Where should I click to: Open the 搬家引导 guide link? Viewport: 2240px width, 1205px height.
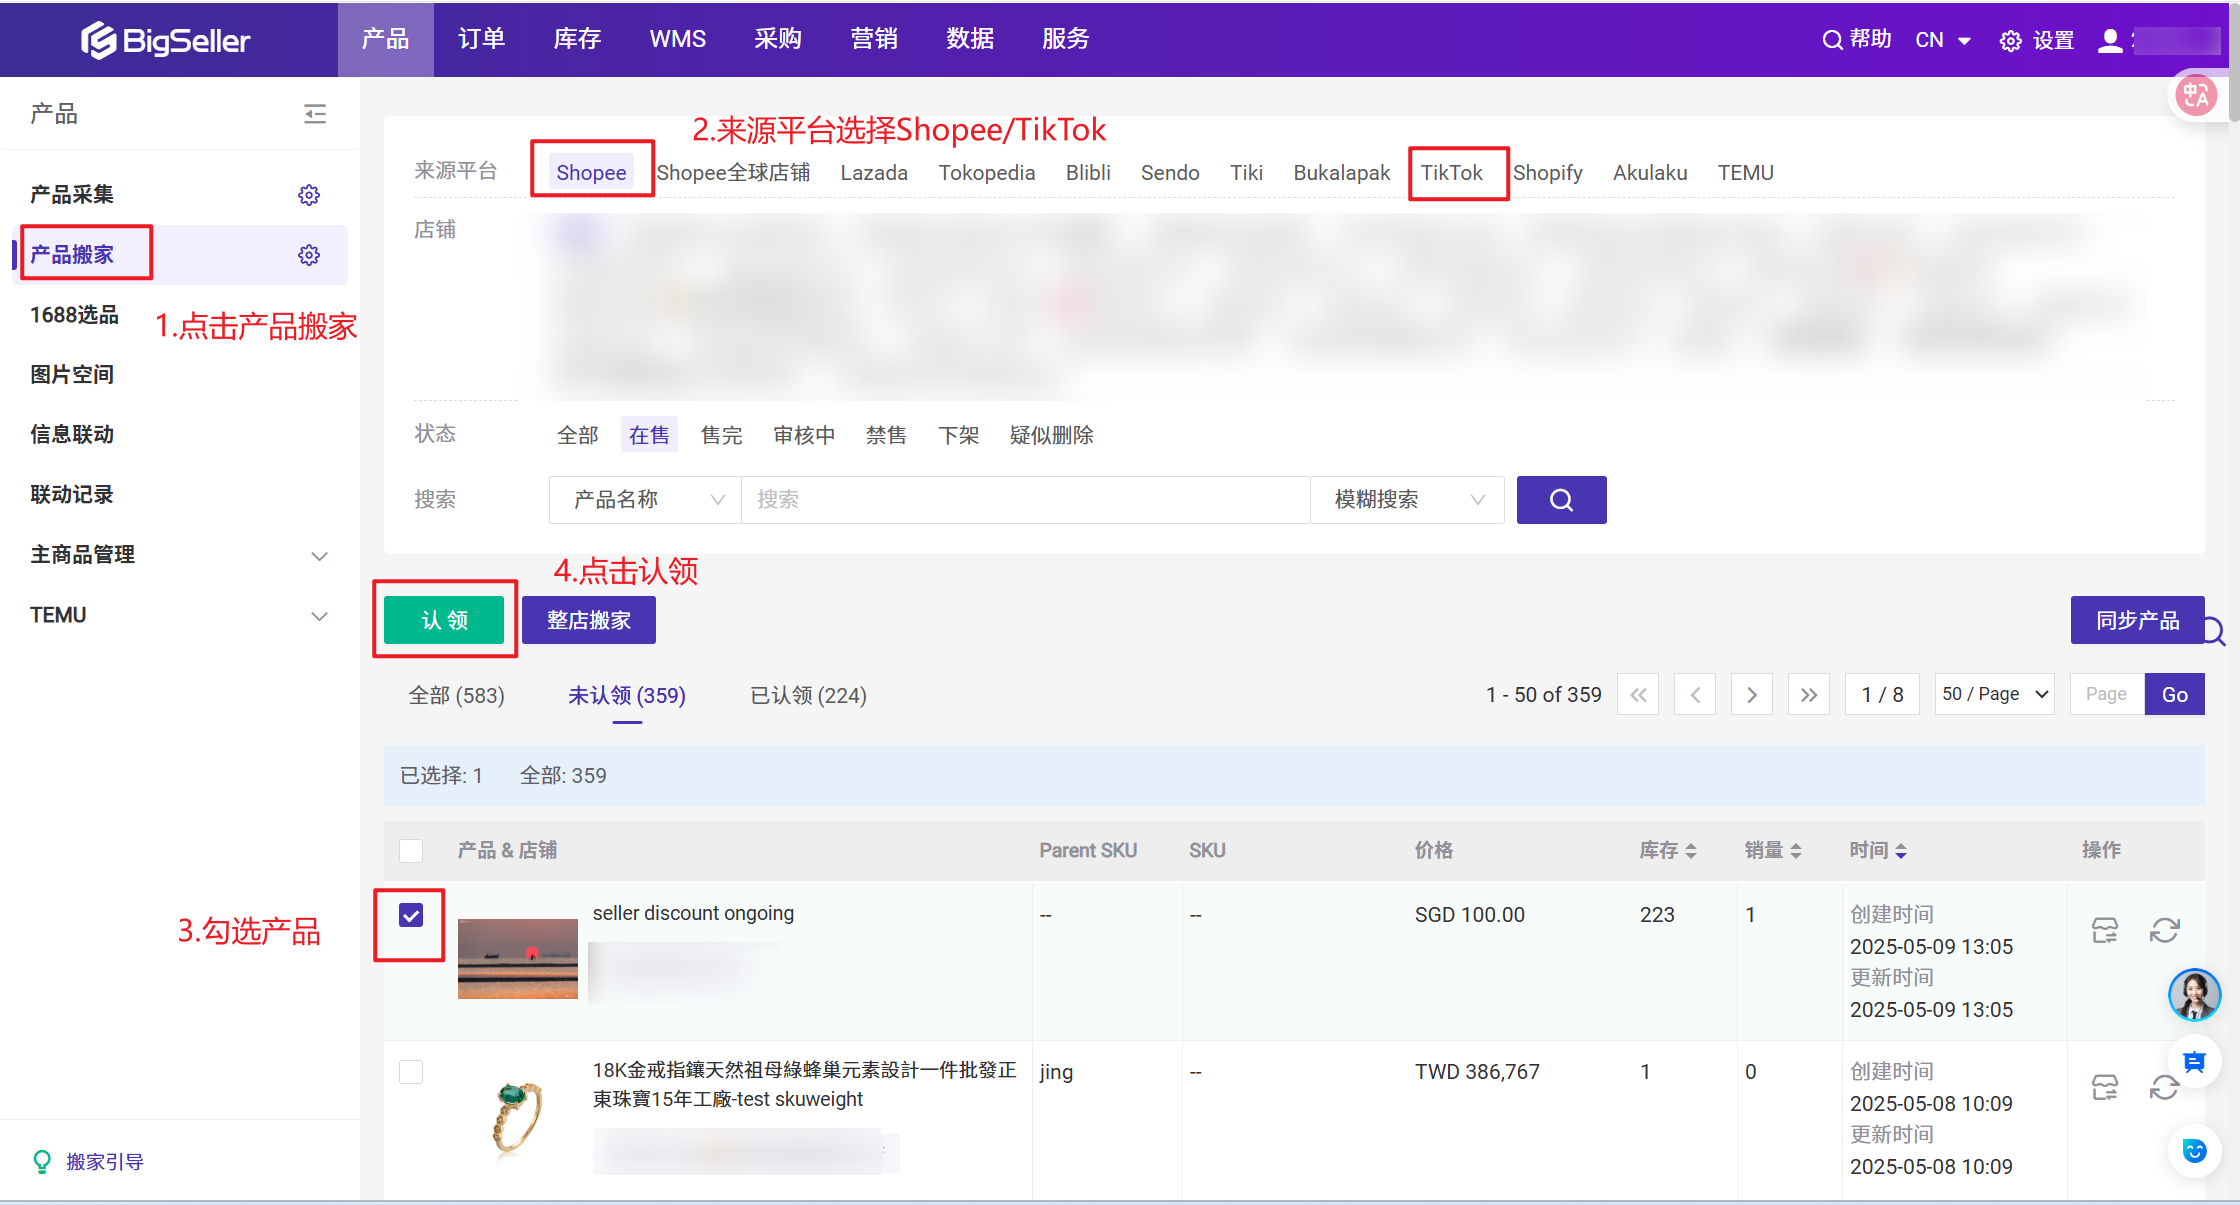coord(105,1161)
